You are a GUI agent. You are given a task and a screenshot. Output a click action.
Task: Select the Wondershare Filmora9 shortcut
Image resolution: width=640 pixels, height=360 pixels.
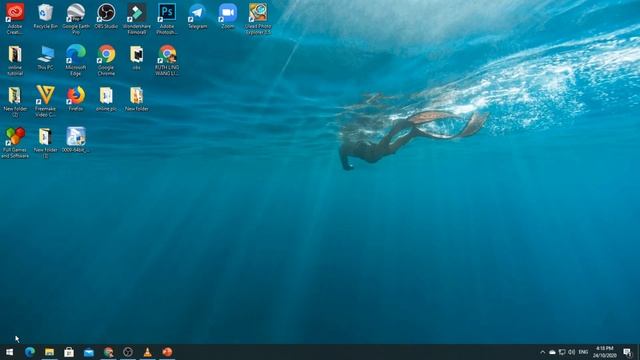tap(137, 18)
